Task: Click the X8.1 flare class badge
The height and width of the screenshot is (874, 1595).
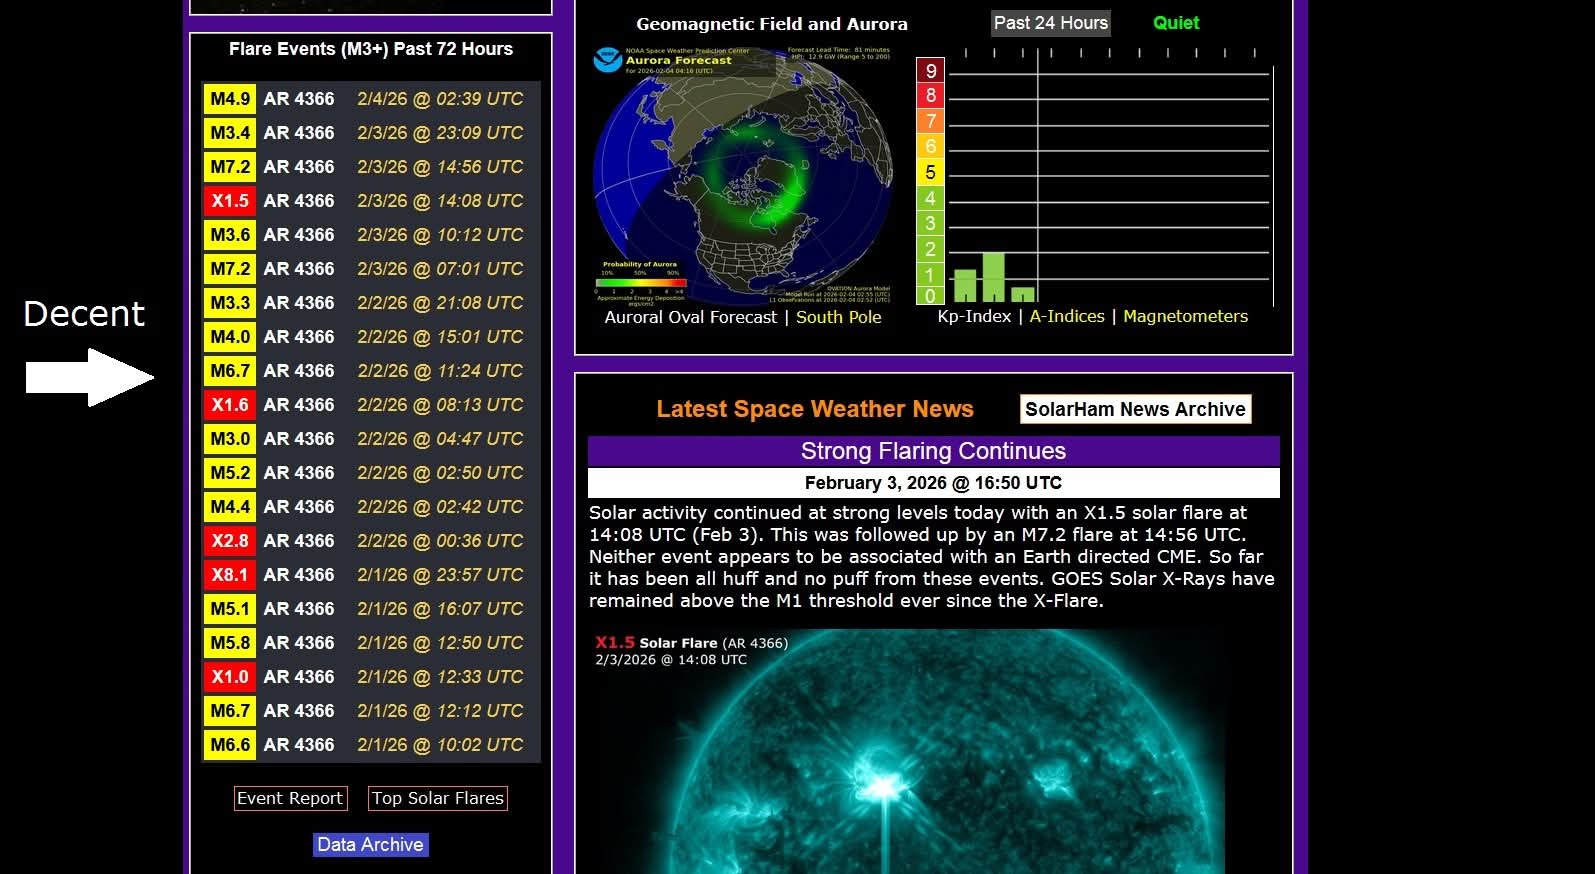Action: (x=229, y=575)
